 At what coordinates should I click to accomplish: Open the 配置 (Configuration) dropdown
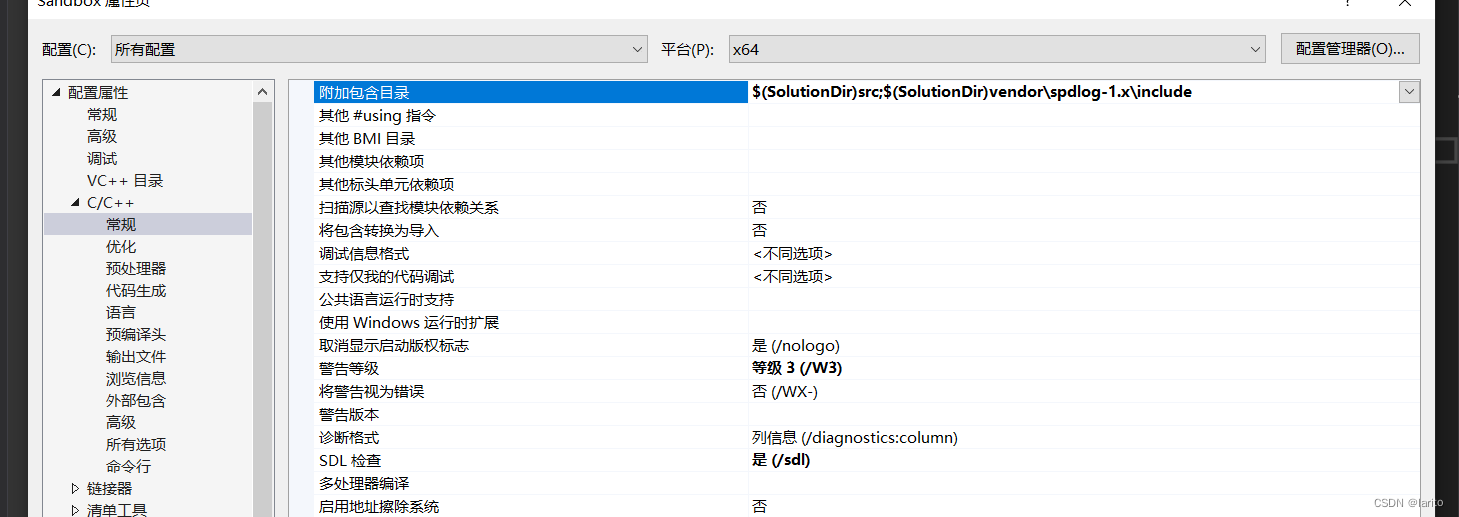click(380, 49)
